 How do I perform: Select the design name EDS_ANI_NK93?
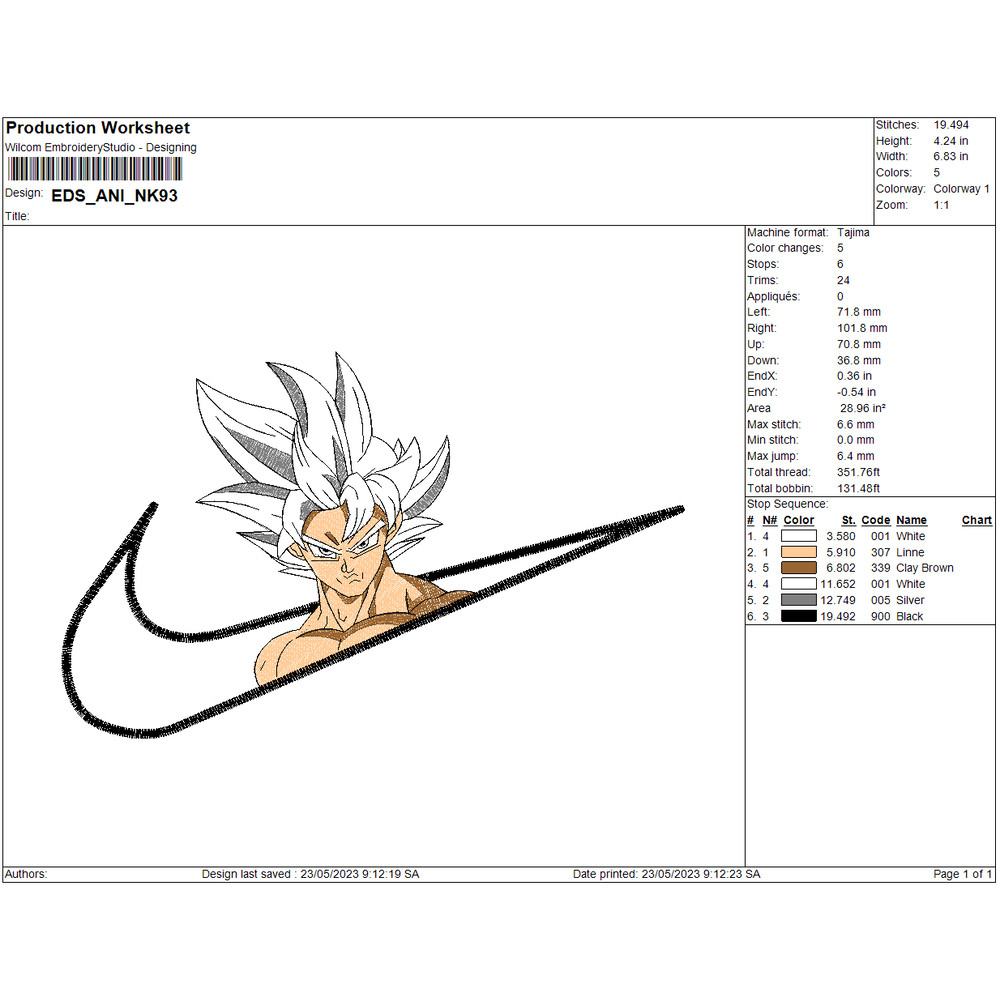(115, 196)
